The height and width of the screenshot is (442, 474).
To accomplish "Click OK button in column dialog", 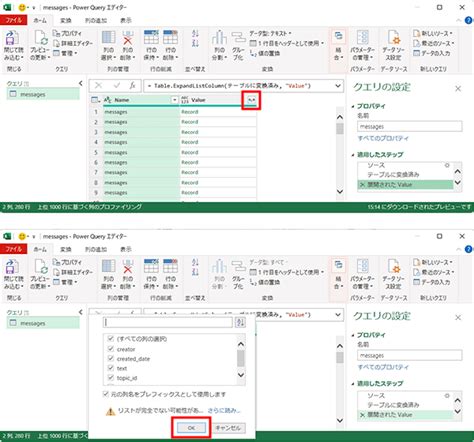I will tap(191, 428).
